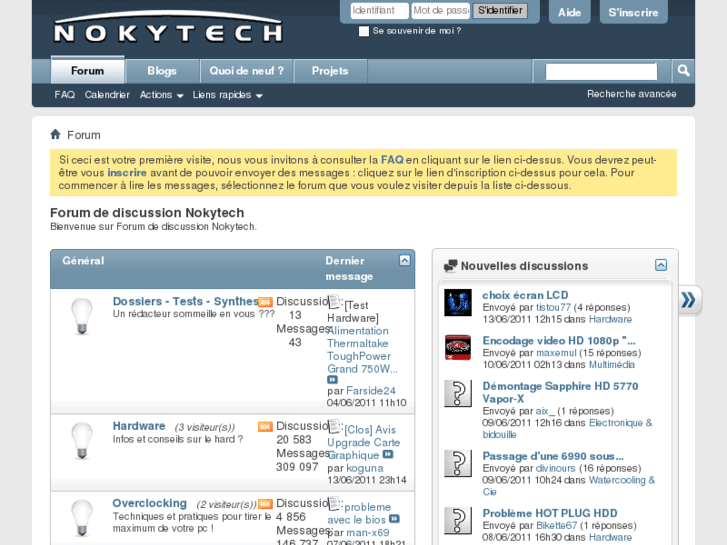The height and width of the screenshot is (545, 727).
Task: Open Actions dropdown menu
Action: (161, 95)
